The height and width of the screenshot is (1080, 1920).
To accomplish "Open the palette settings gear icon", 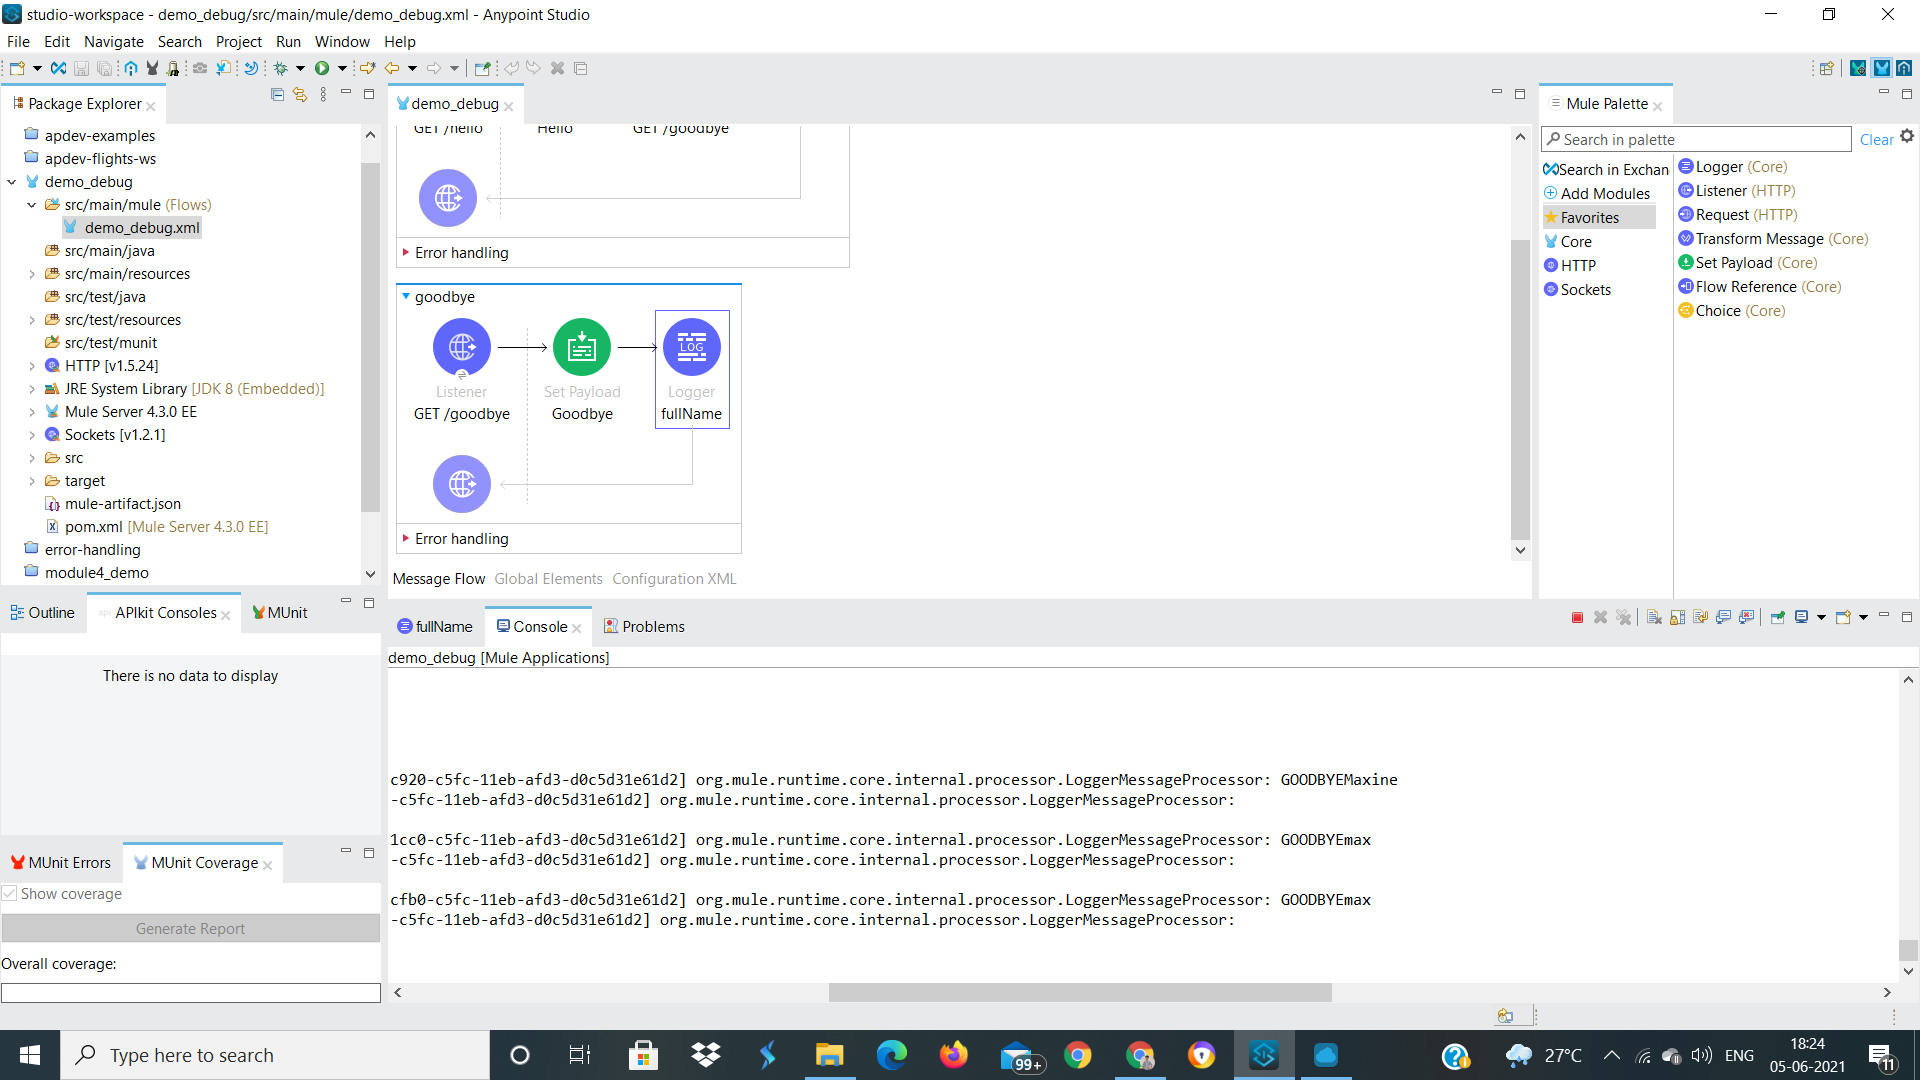I will pyautogui.click(x=1907, y=137).
